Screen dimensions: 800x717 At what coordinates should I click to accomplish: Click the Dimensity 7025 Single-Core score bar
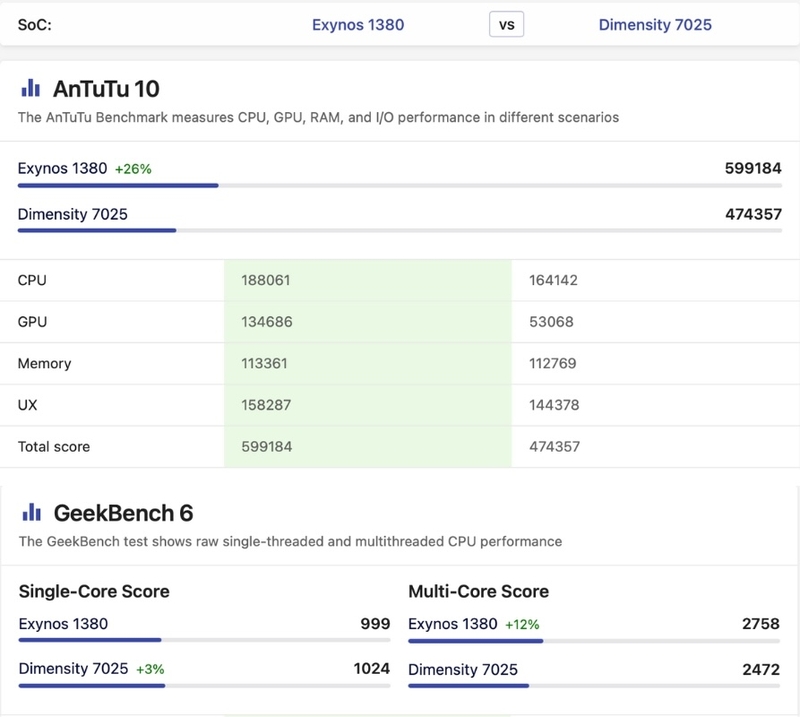tap(92, 686)
